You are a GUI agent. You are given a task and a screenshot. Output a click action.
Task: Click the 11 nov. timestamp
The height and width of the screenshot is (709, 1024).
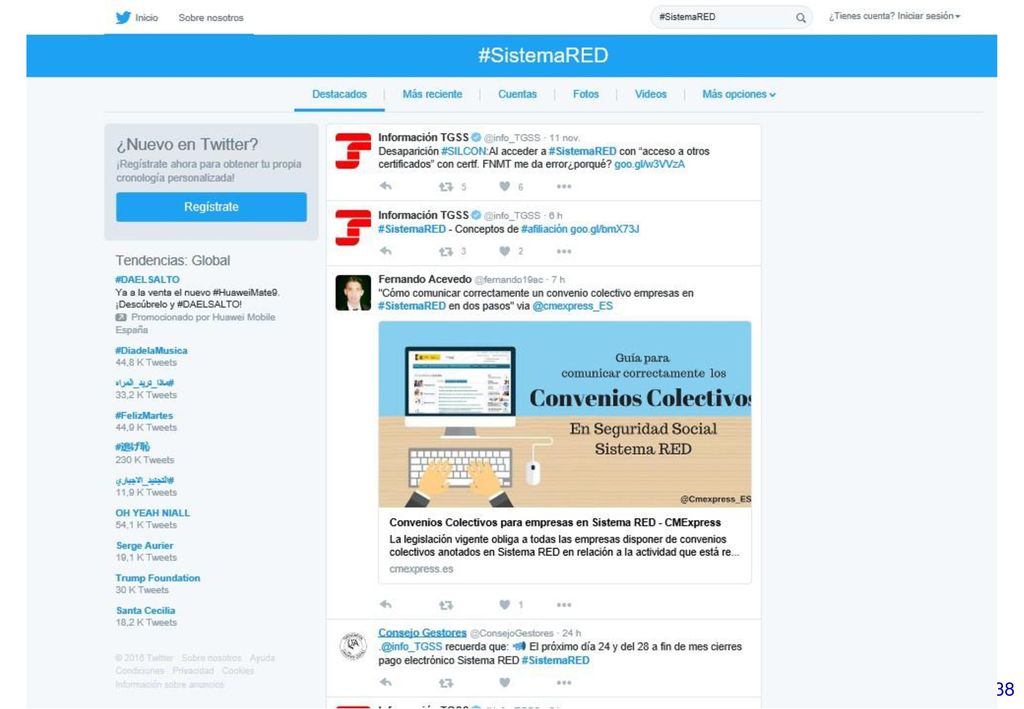coord(565,138)
